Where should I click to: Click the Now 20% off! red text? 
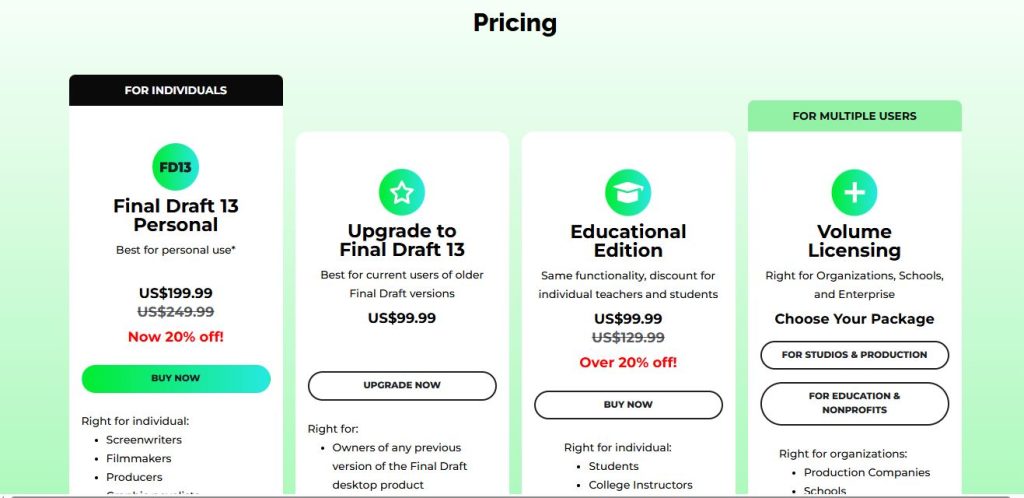[176, 337]
